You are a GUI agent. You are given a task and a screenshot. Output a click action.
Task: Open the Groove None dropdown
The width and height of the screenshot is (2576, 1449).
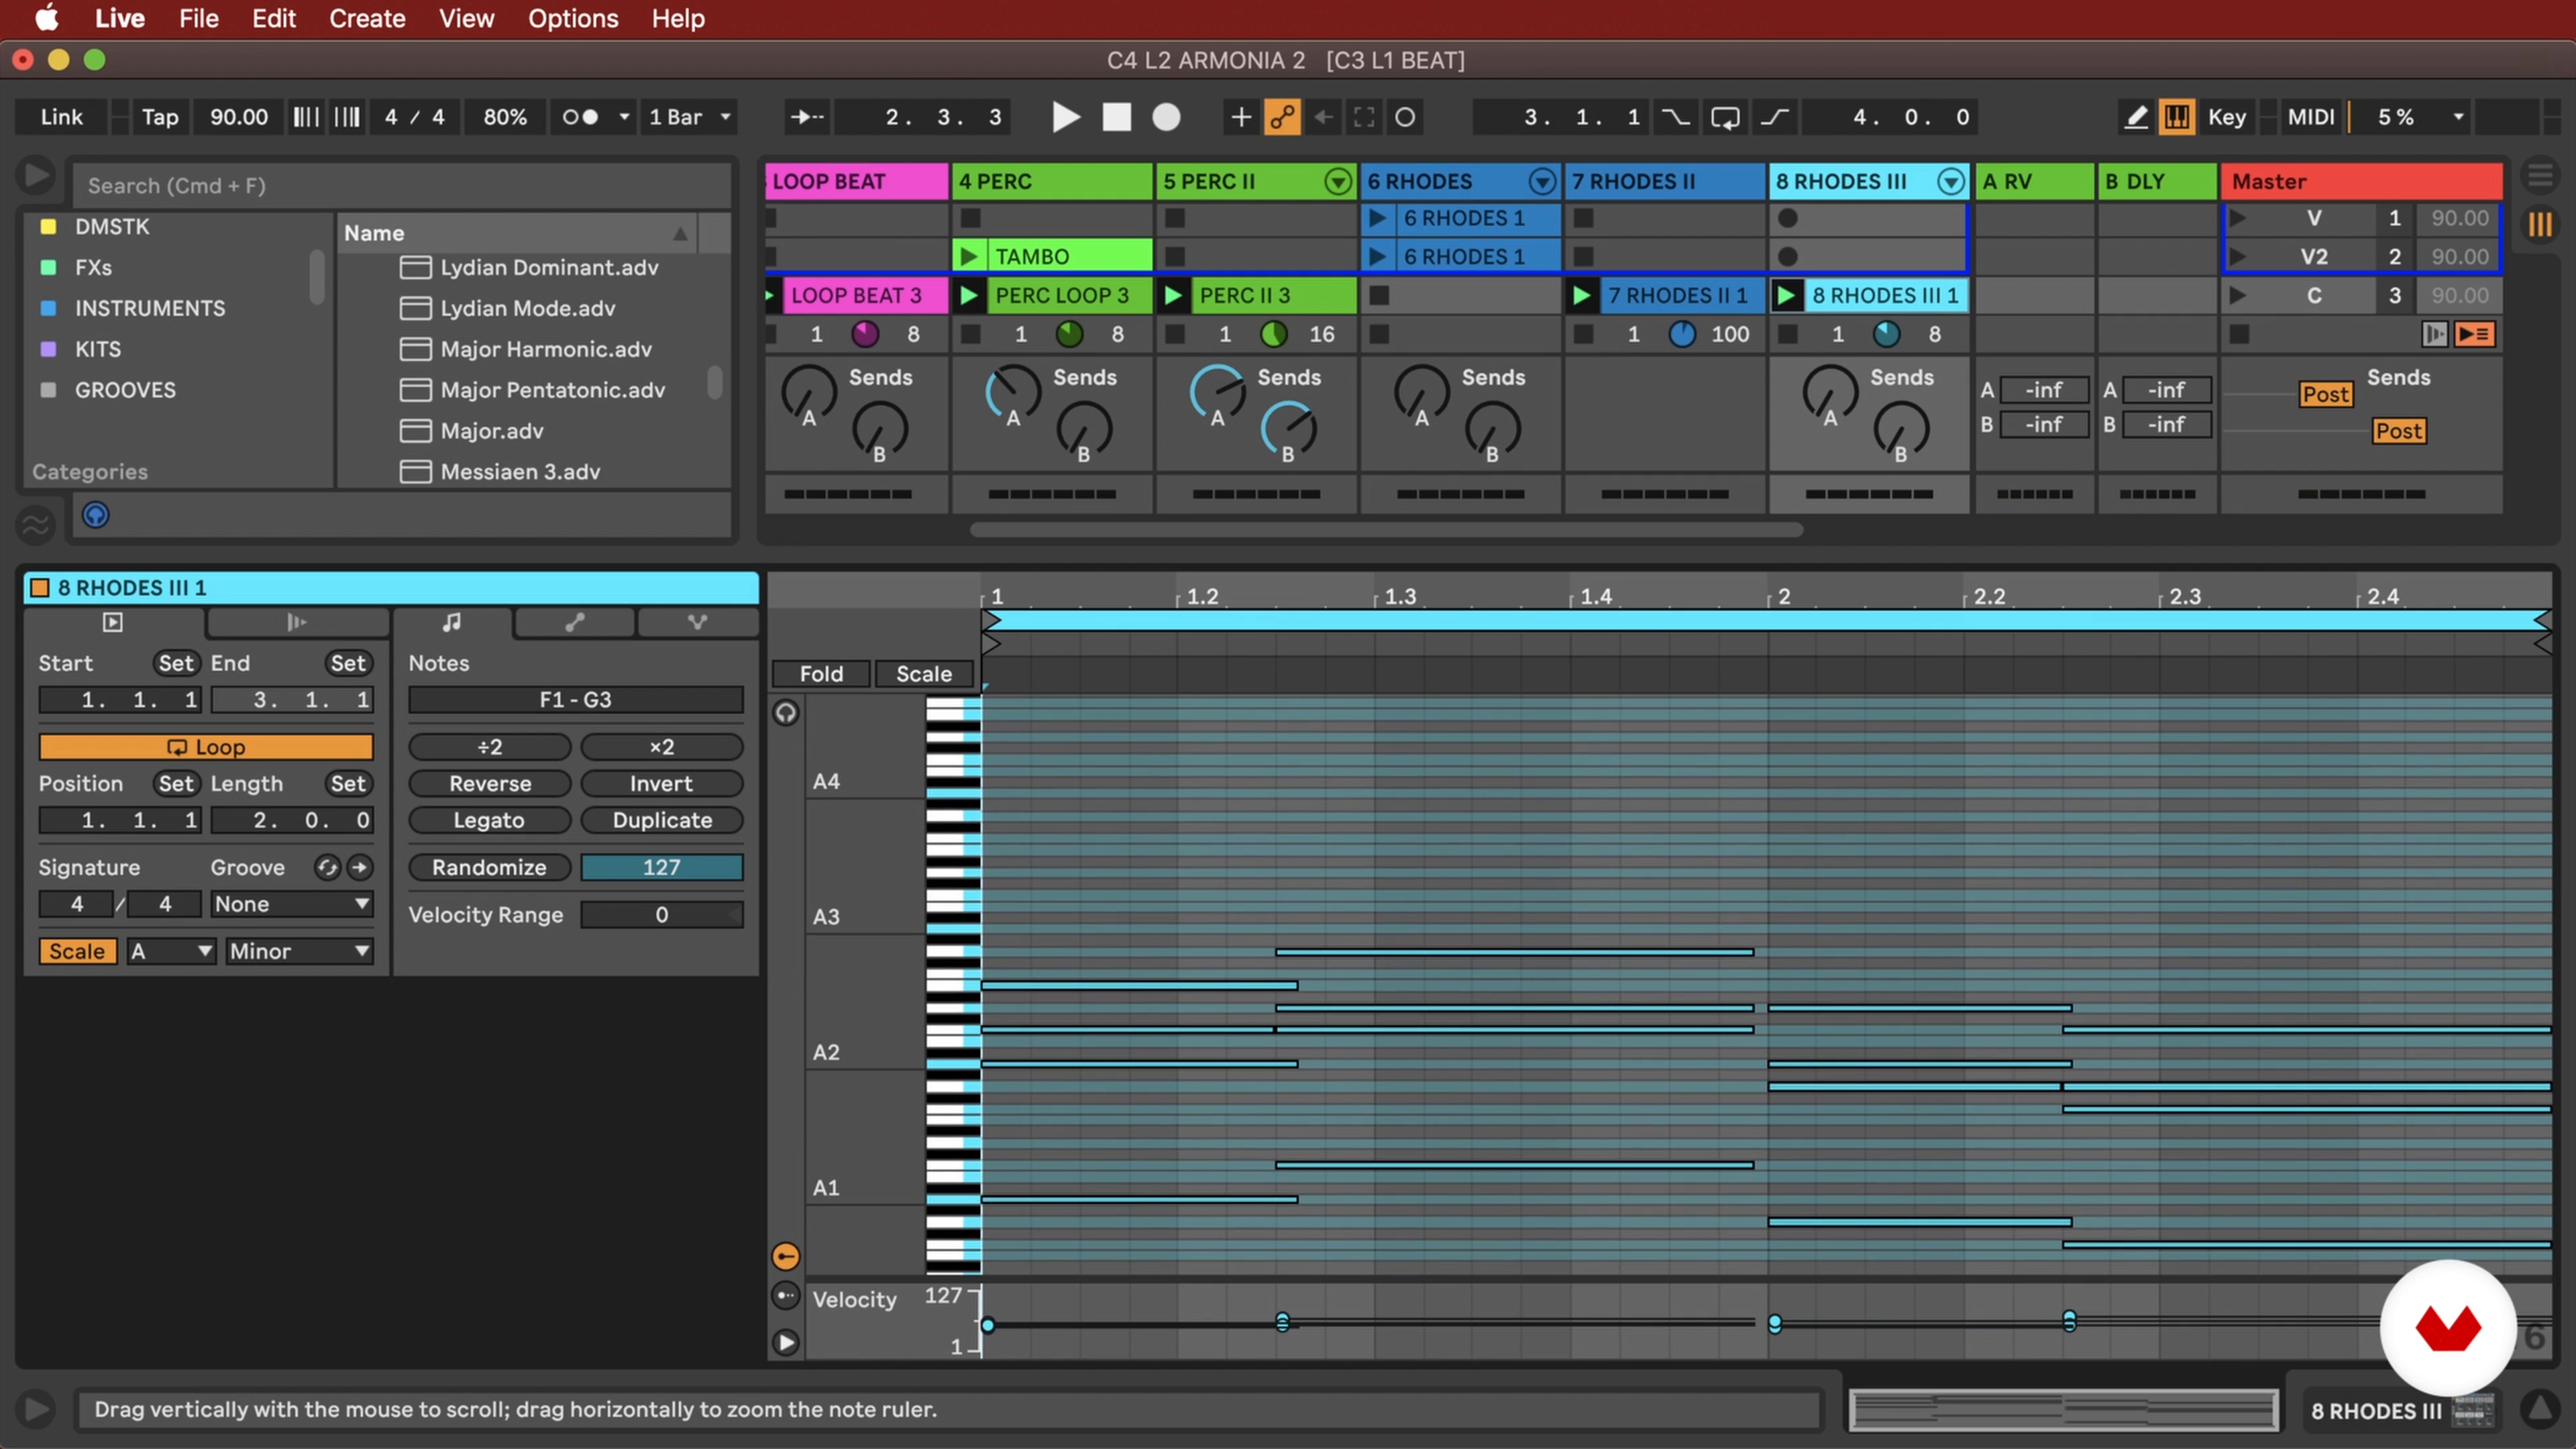291,904
